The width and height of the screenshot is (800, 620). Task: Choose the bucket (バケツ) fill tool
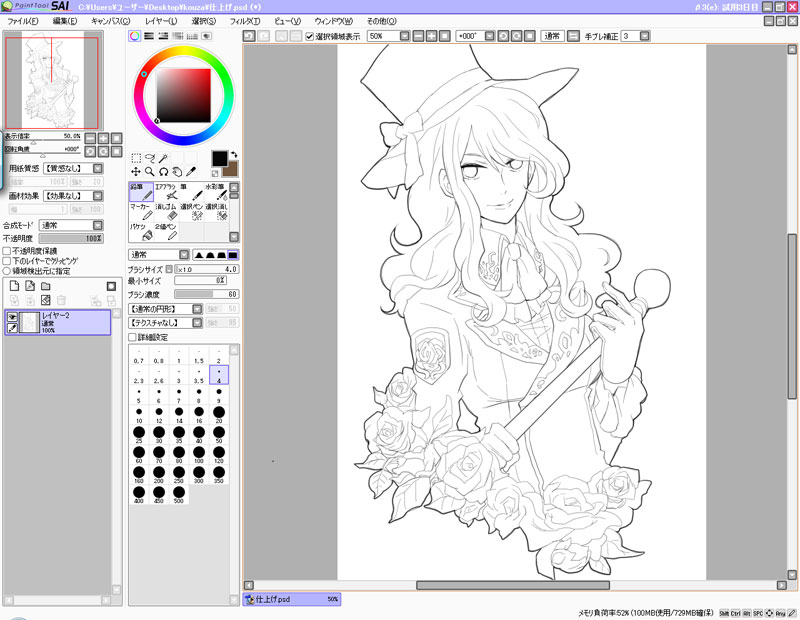coord(141,232)
